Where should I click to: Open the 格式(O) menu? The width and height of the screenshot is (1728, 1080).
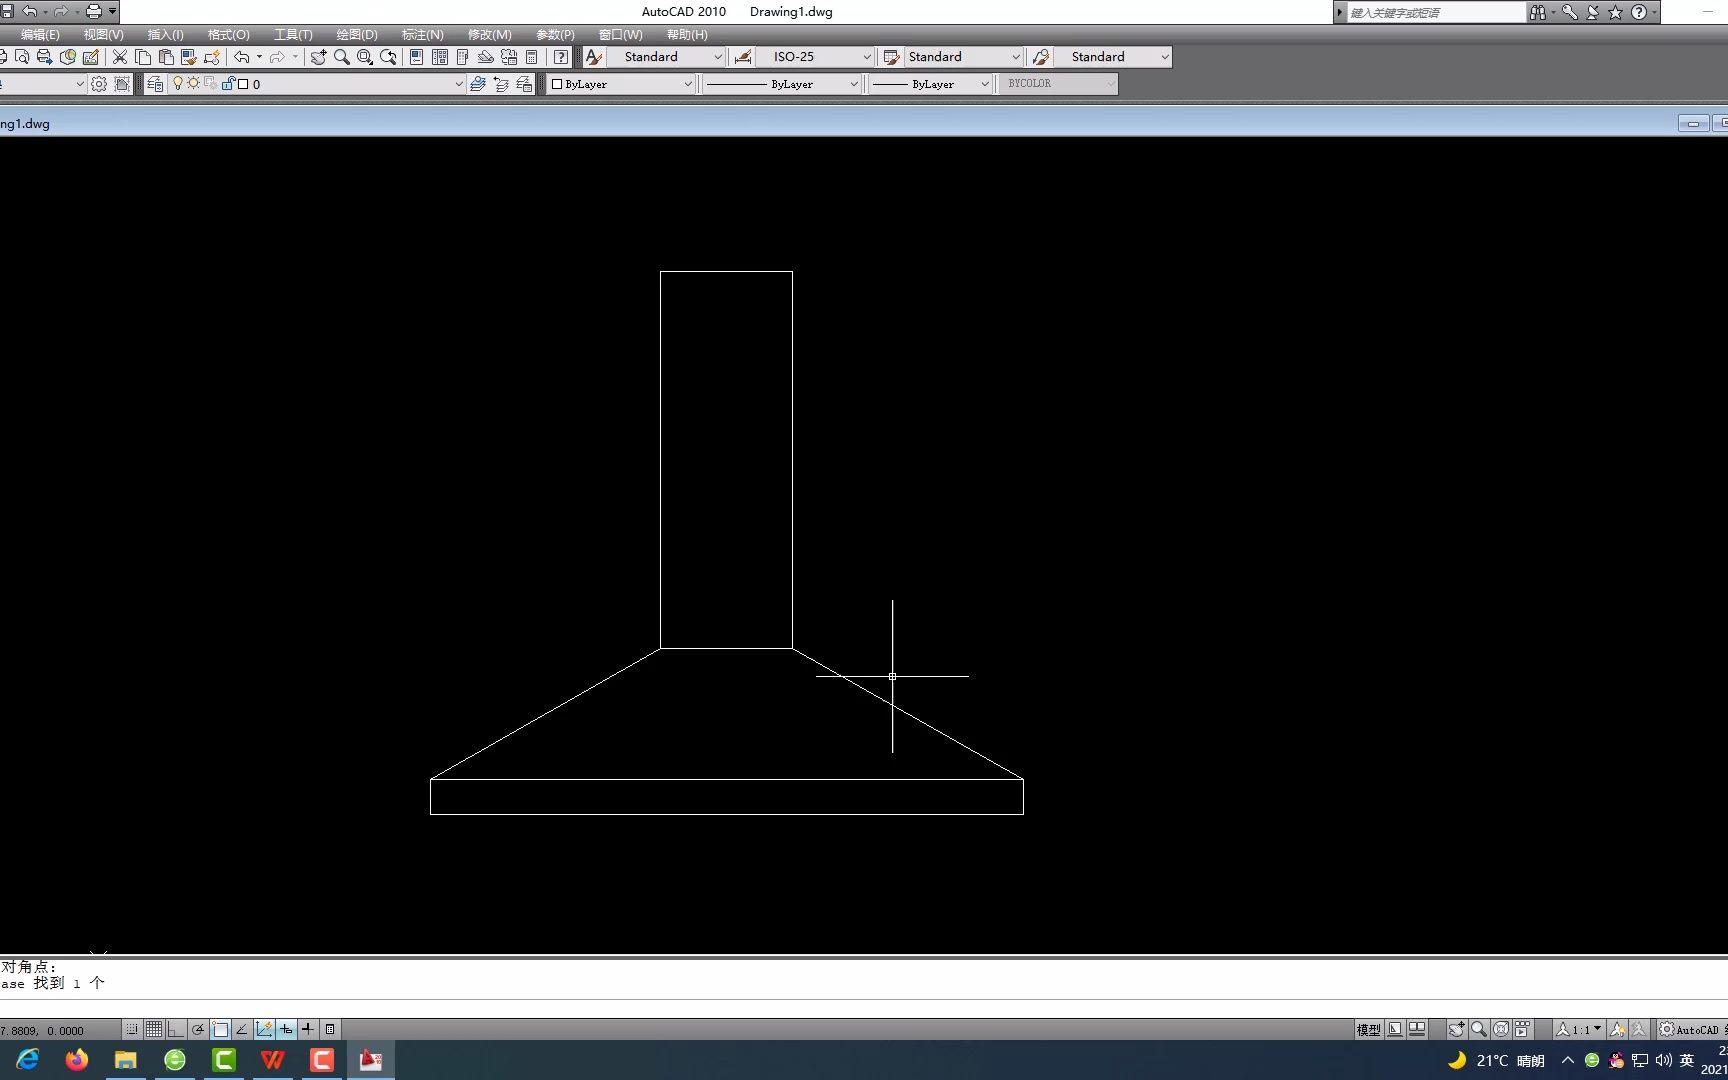[229, 35]
